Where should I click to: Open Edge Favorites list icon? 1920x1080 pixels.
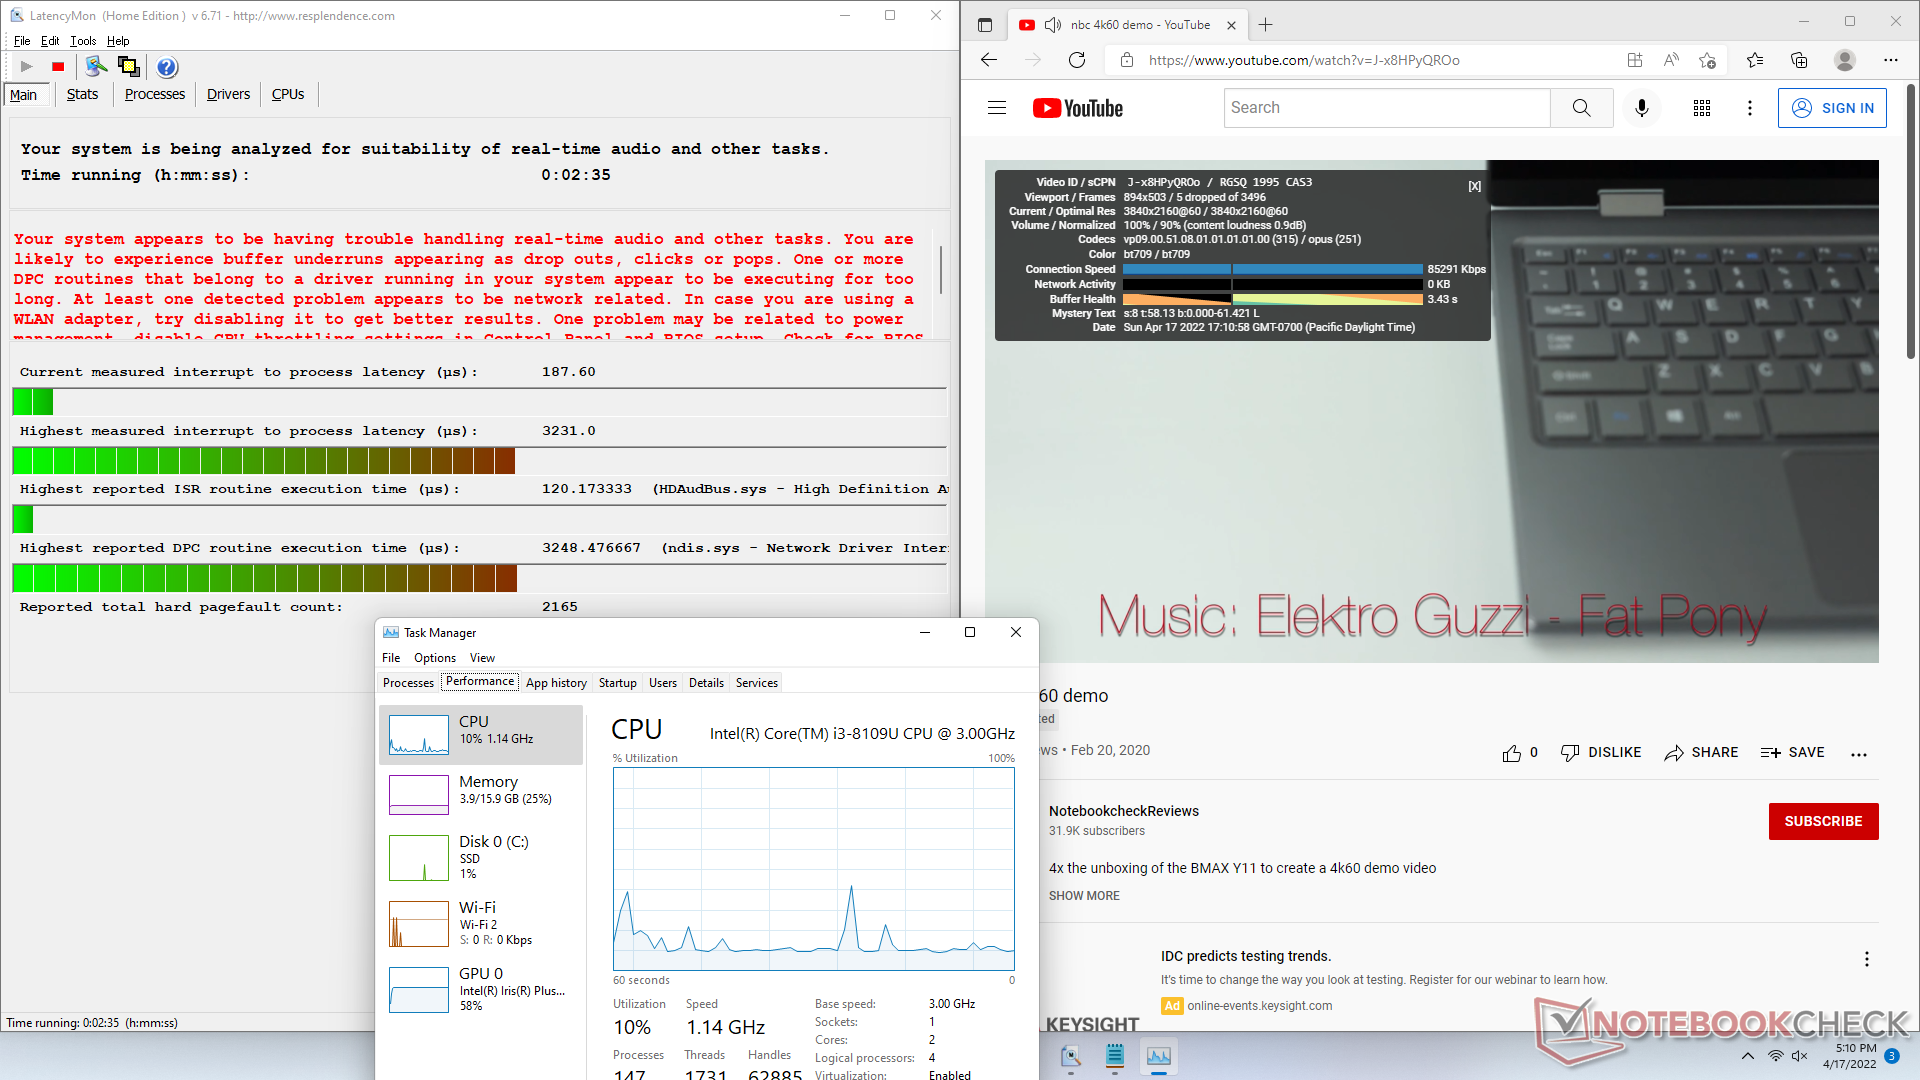[x=1755, y=60]
